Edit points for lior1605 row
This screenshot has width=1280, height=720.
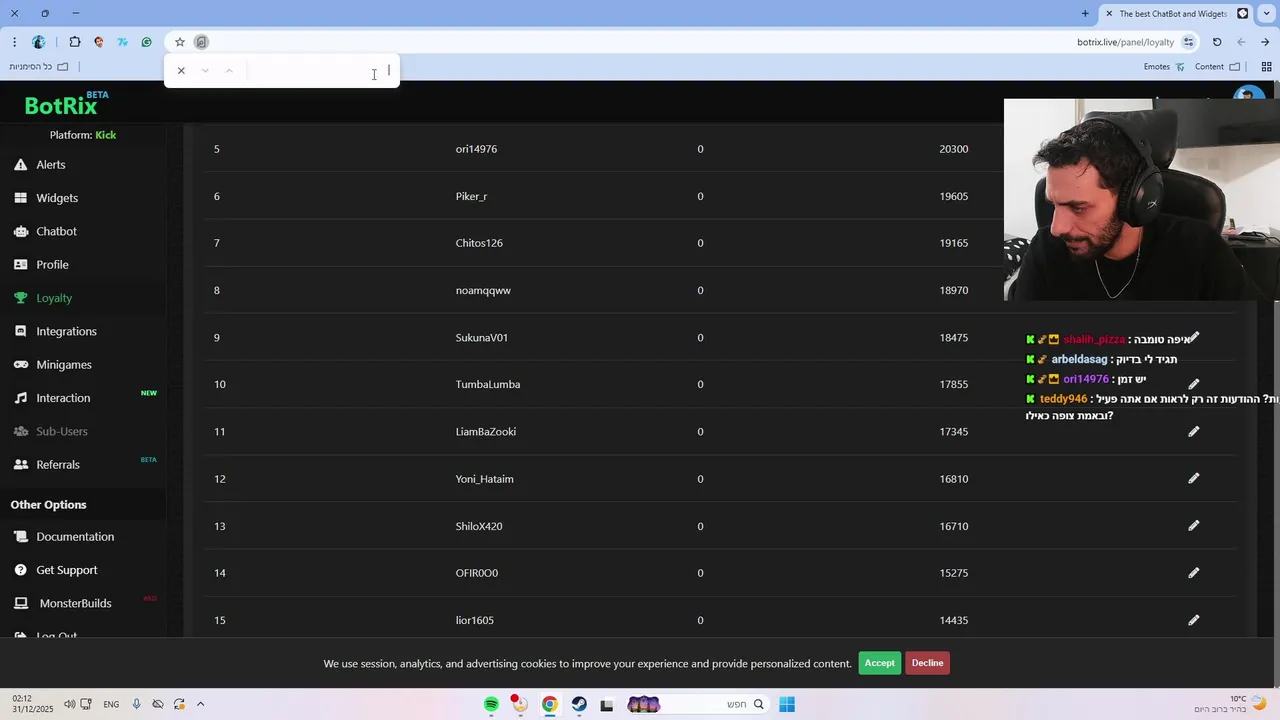(1193, 620)
